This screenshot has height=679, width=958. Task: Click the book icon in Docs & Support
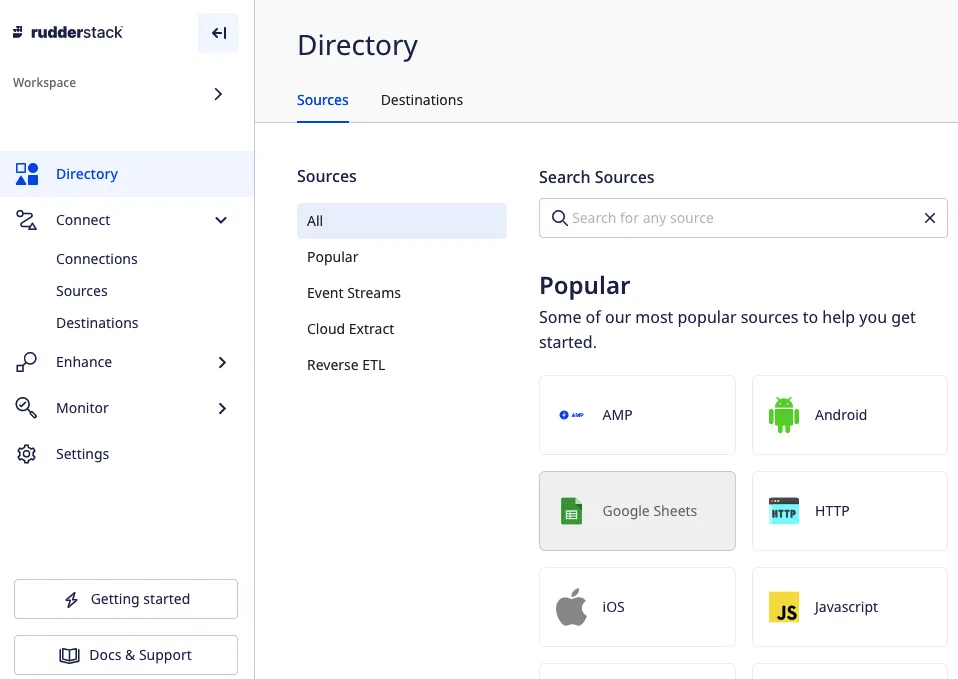[x=69, y=656]
